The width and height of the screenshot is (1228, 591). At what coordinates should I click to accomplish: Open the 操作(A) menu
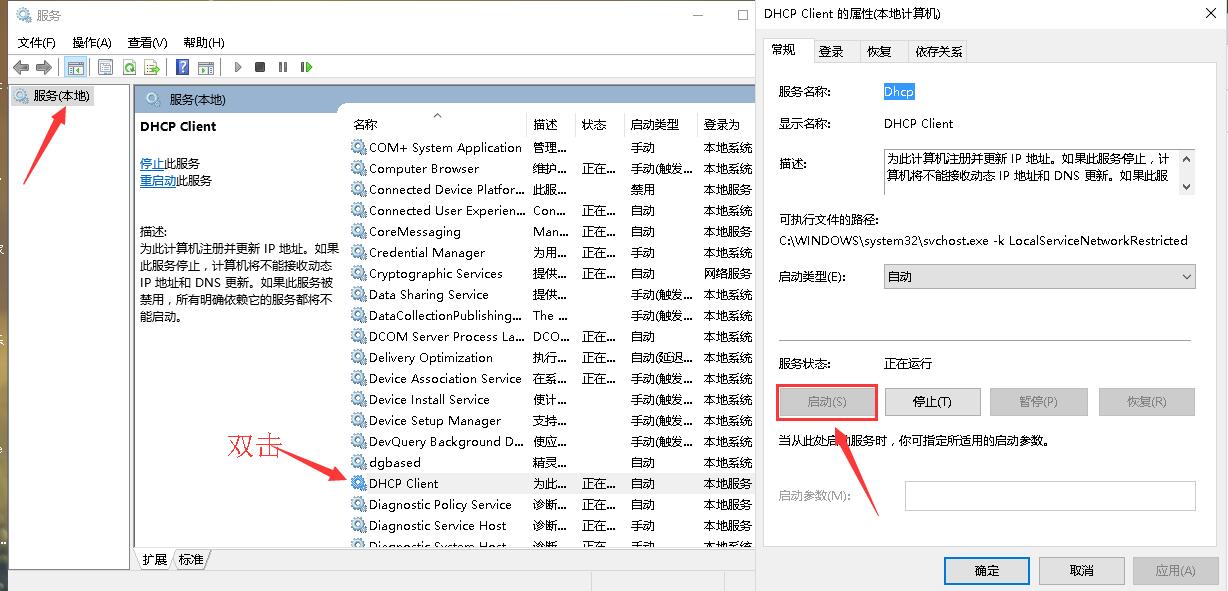pyautogui.click(x=91, y=42)
